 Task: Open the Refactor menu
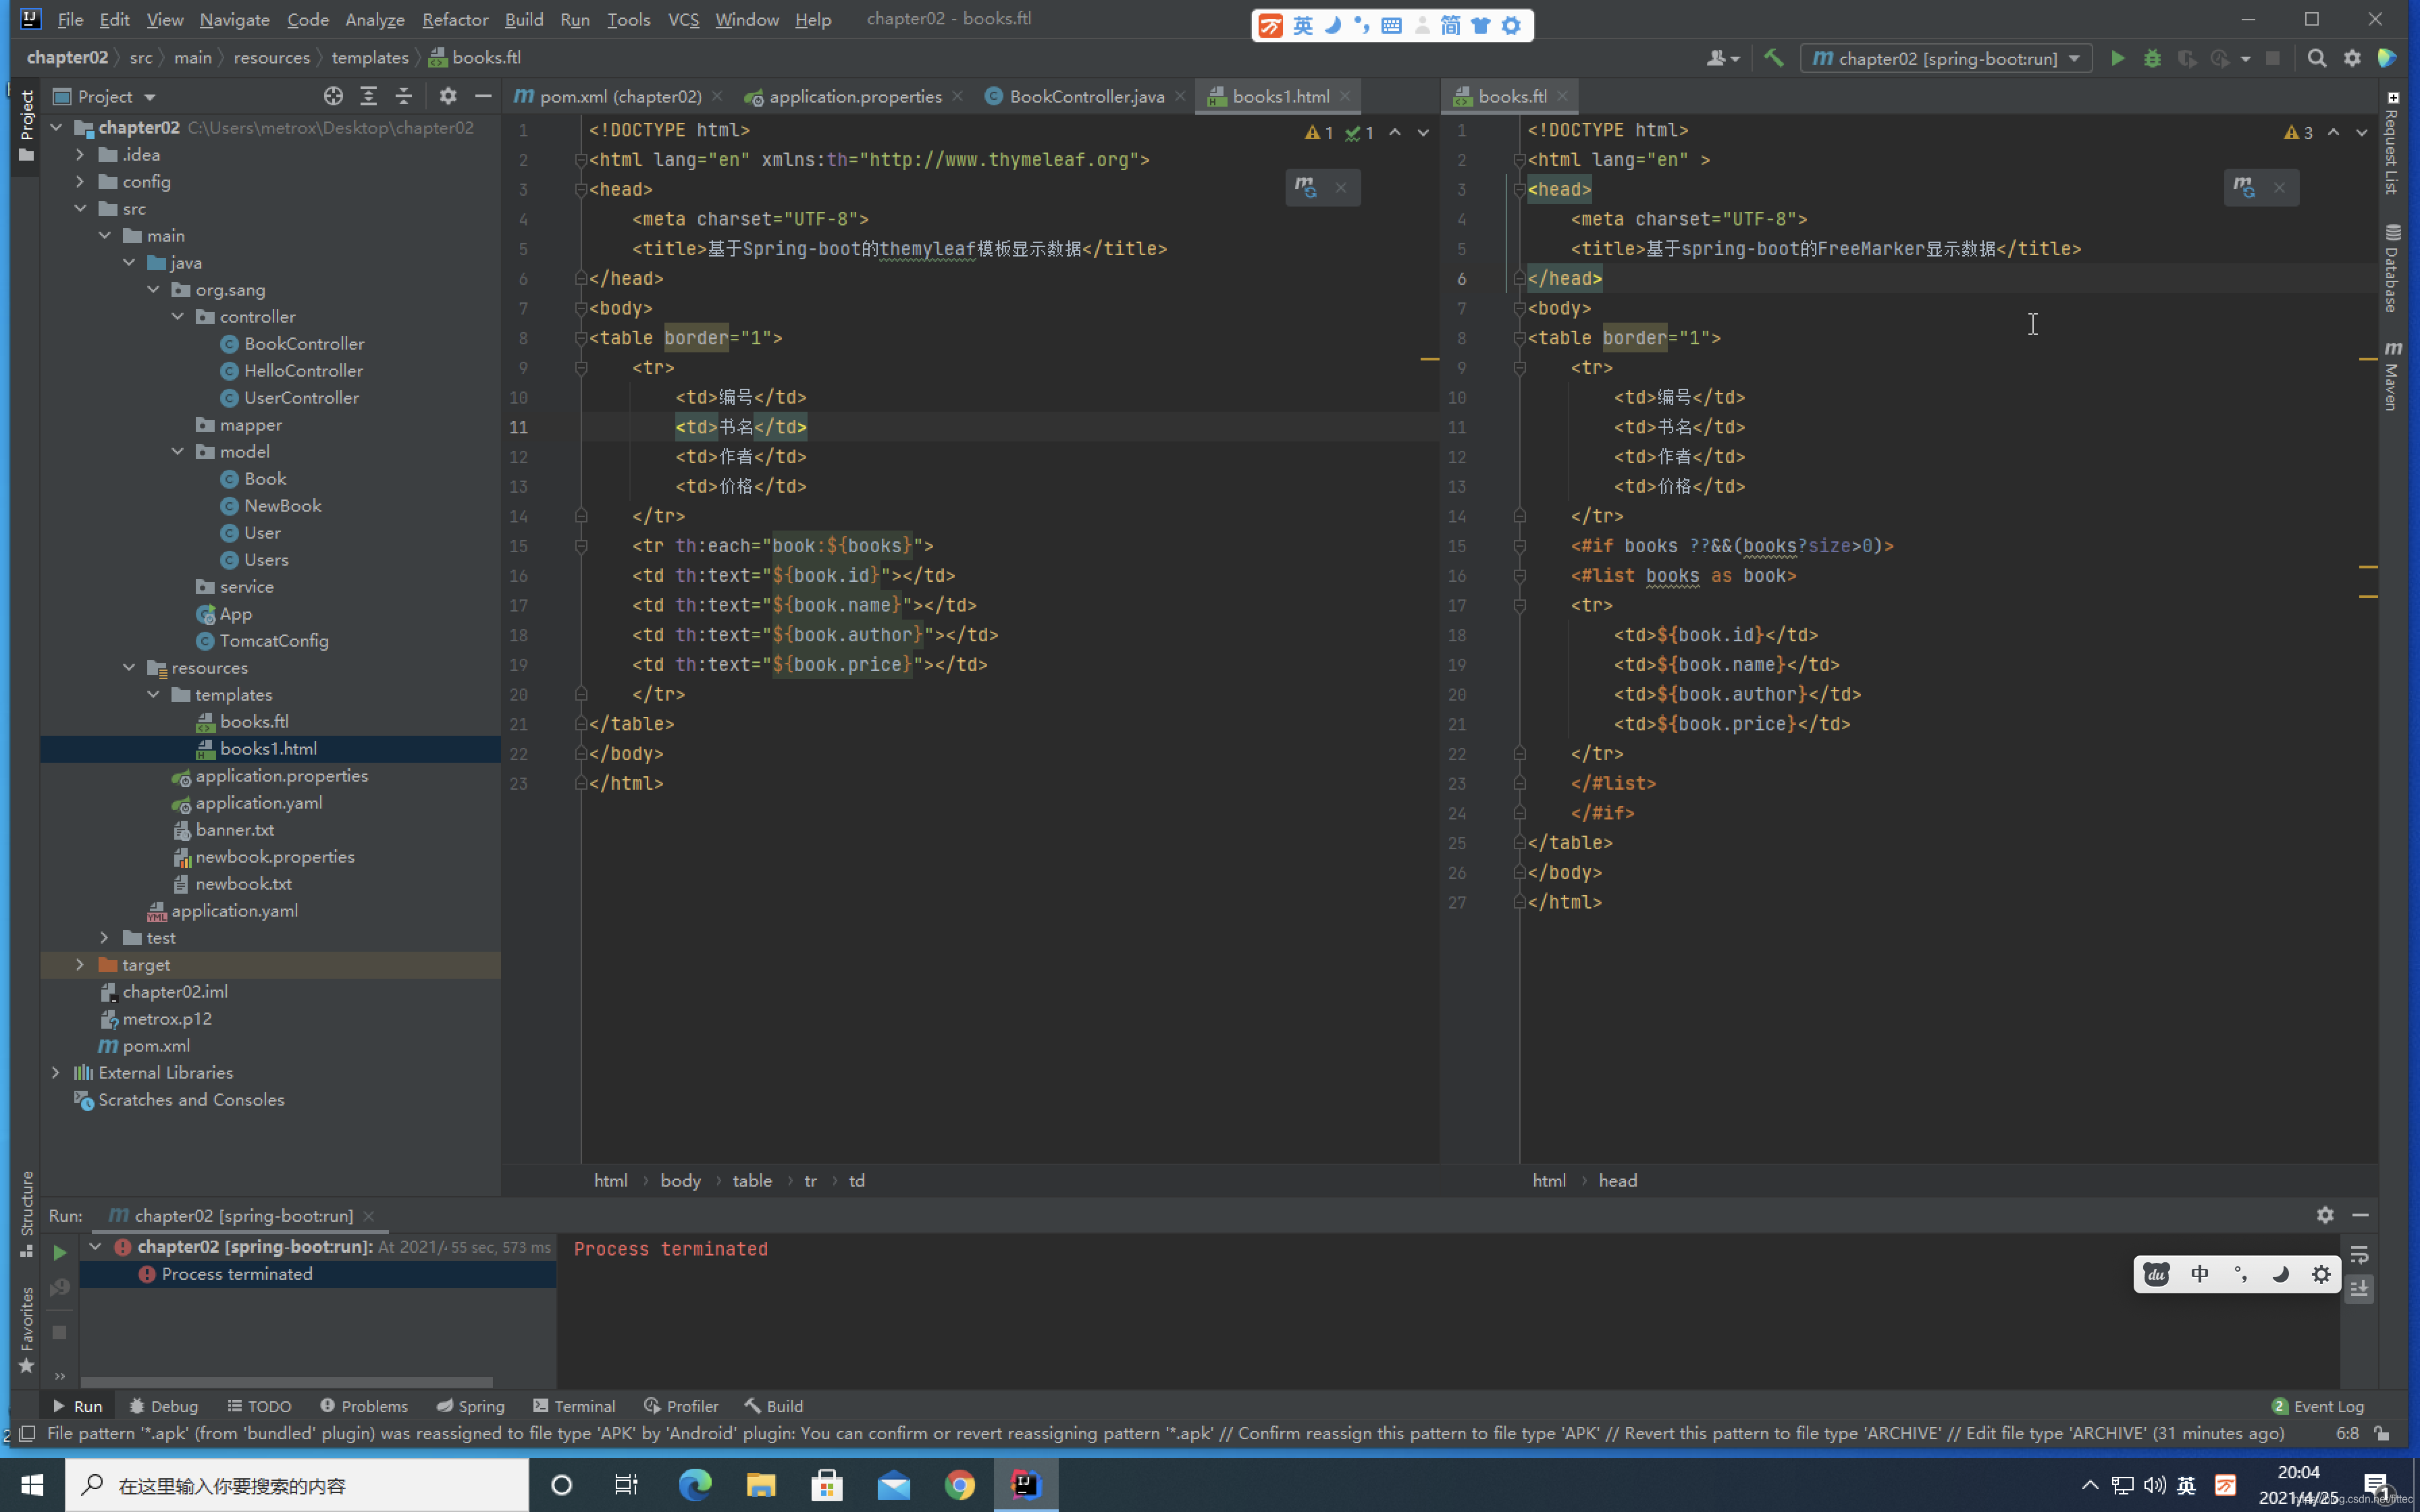tap(454, 19)
